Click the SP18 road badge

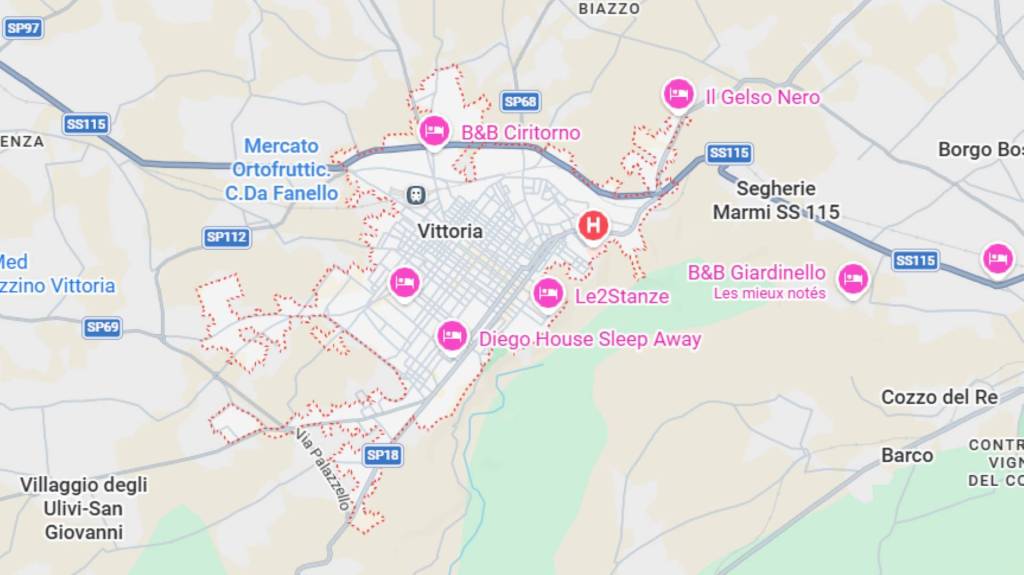(x=383, y=455)
